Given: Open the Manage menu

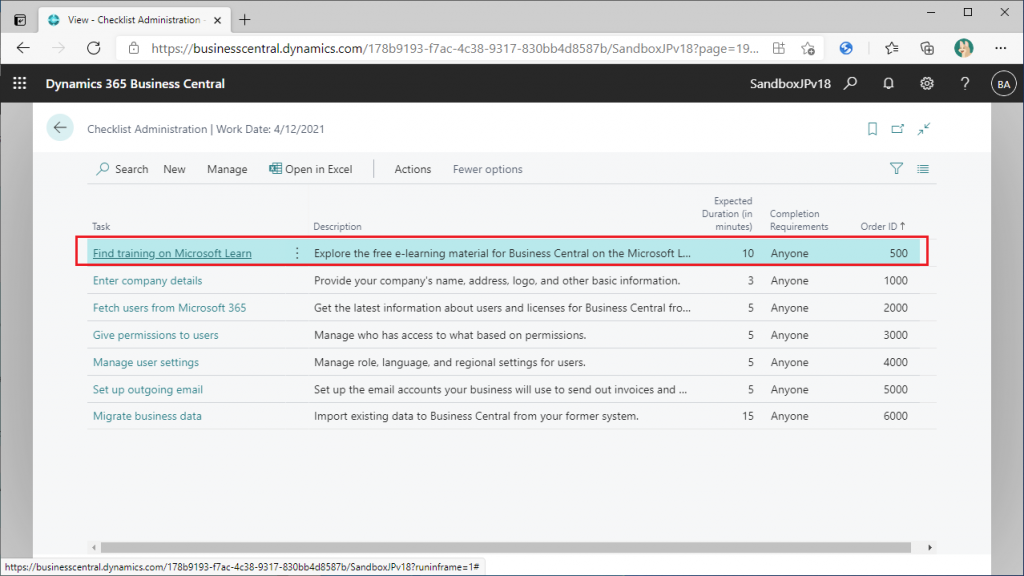Looking at the screenshot, I should (x=227, y=169).
